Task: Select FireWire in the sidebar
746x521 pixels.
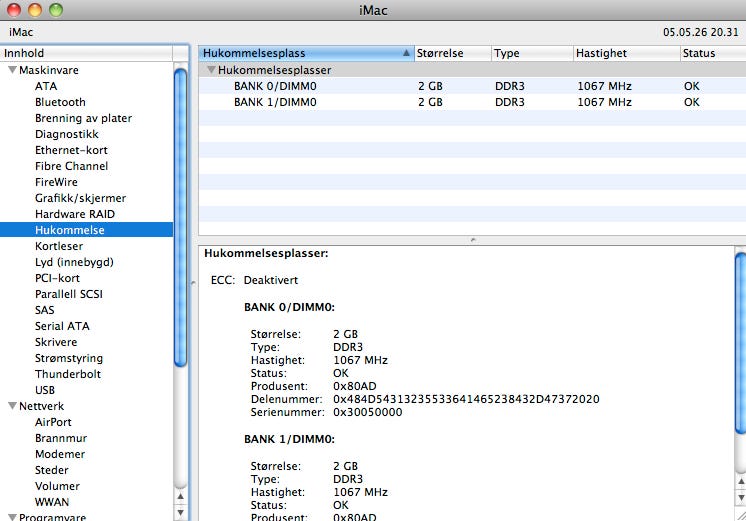Action: (56, 182)
